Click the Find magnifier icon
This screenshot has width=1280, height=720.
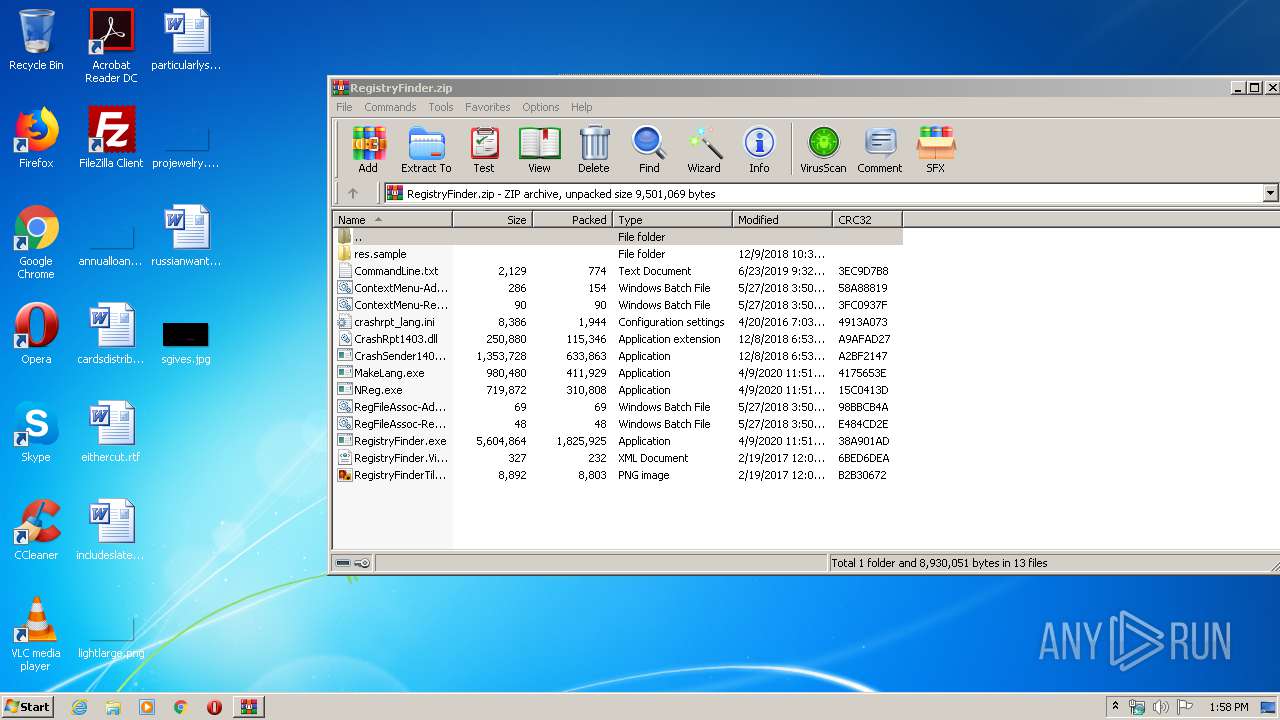pos(649,150)
